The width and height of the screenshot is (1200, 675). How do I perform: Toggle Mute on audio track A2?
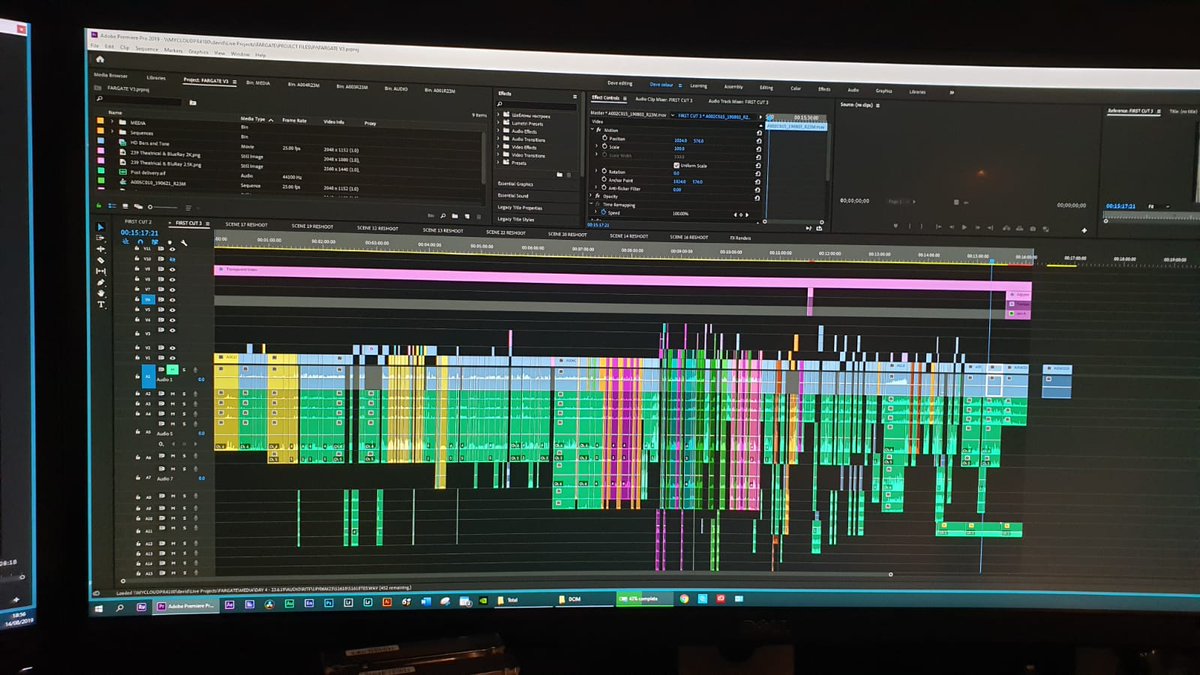click(172, 394)
